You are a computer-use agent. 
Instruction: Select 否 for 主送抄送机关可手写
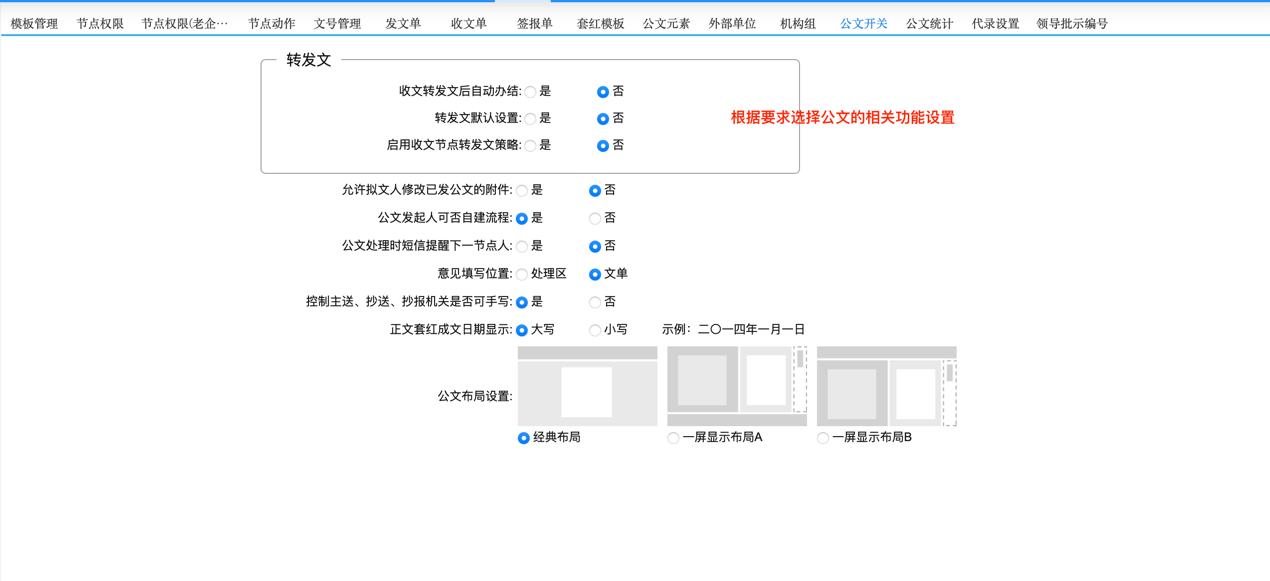(593, 301)
